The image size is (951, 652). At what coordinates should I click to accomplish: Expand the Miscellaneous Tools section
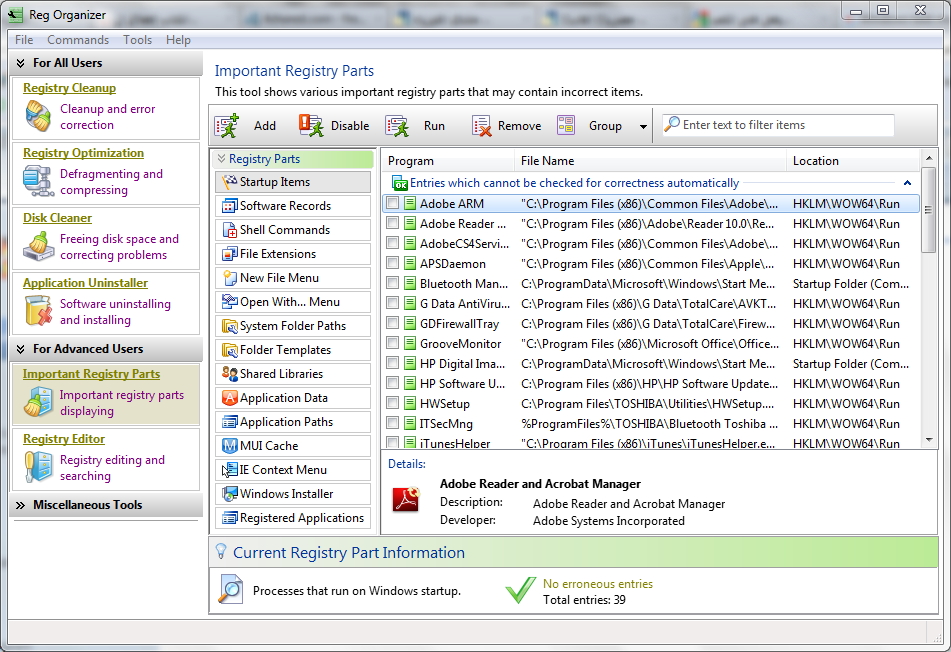point(20,506)
